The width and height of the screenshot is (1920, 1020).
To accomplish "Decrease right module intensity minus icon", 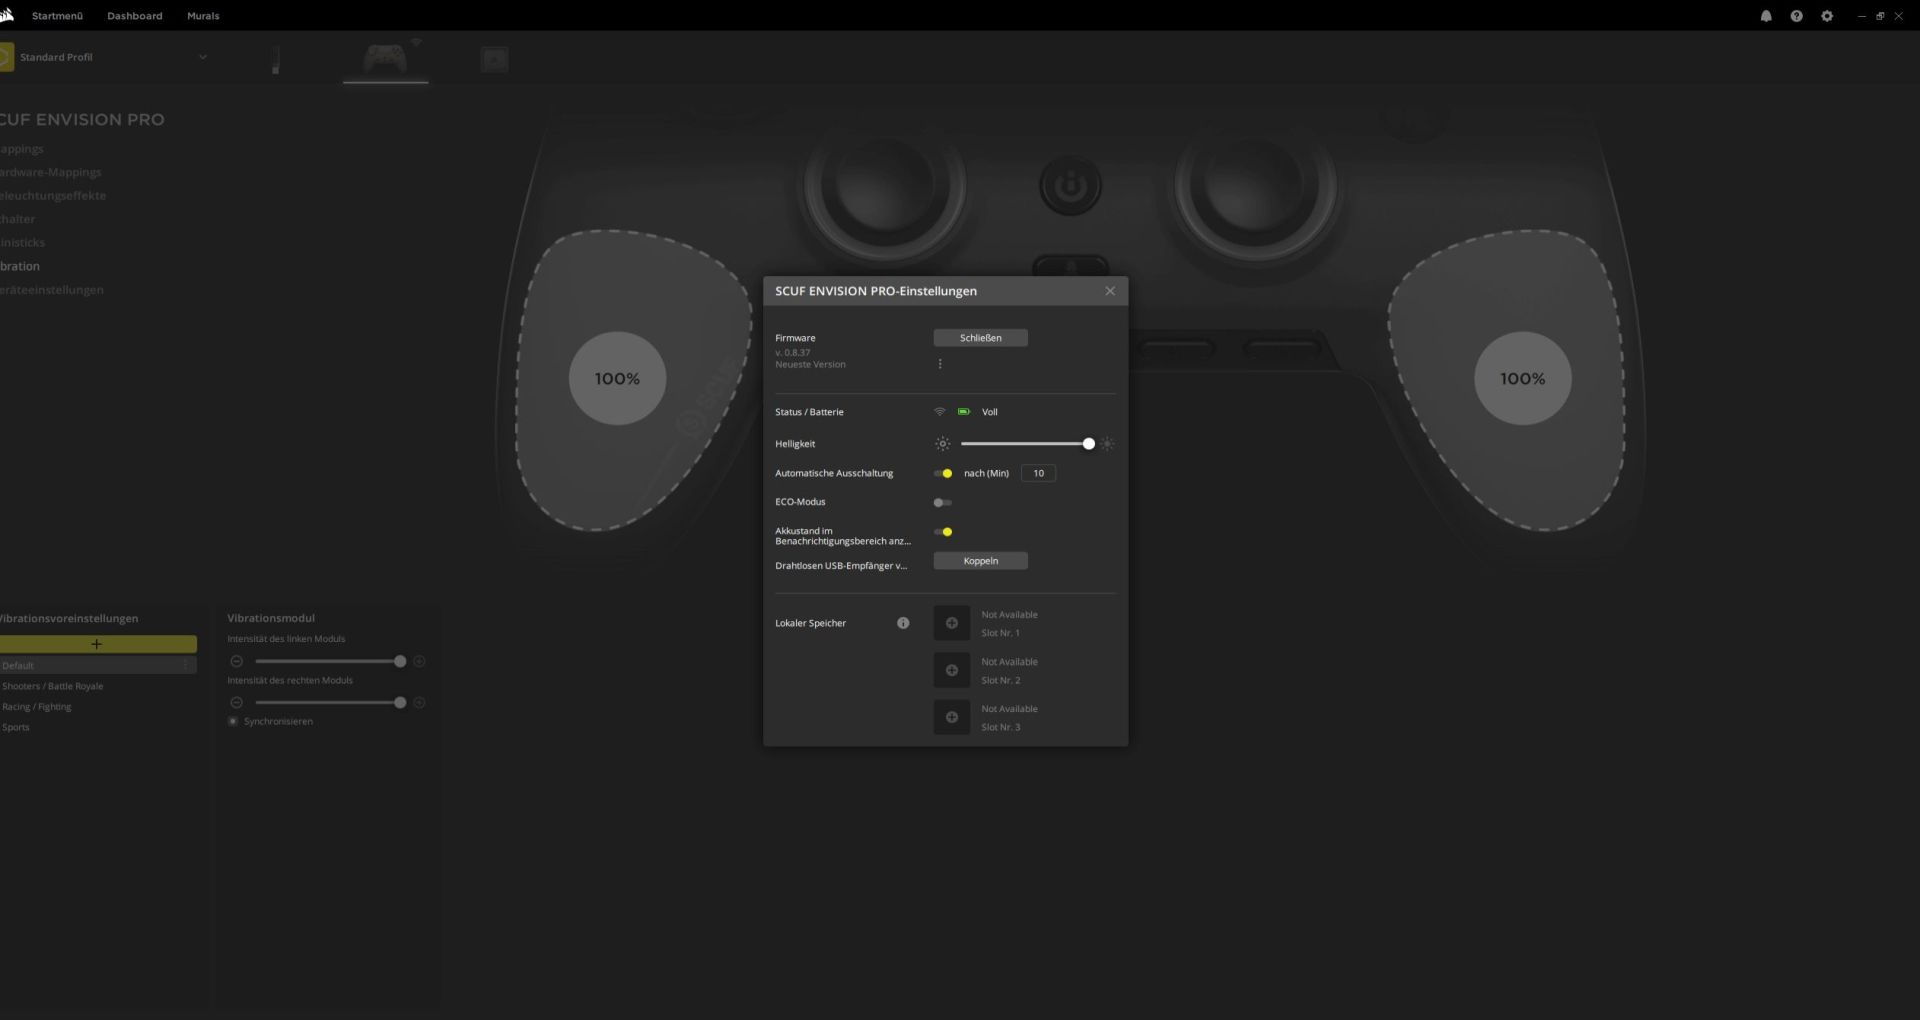I will click(237, 702).
